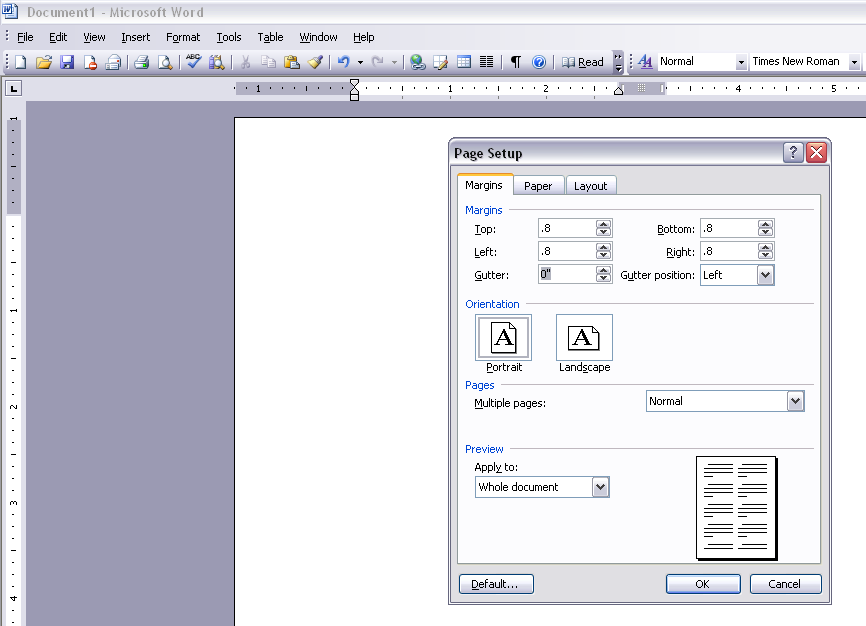Decrease Bottom margin with its down arrow

pyautogui.click(x=765, y=232)
